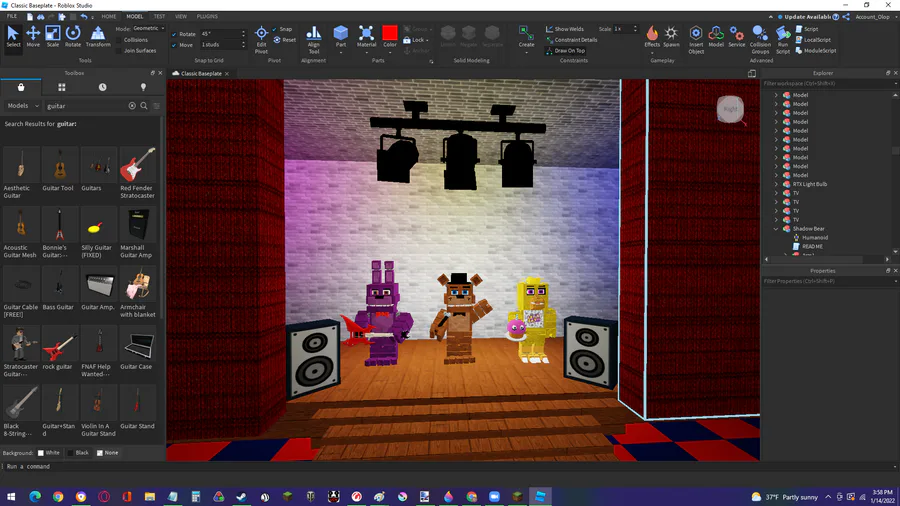Open the Color dropdown arrow
The image size is (900, 506).
click(x=390, y=52)
